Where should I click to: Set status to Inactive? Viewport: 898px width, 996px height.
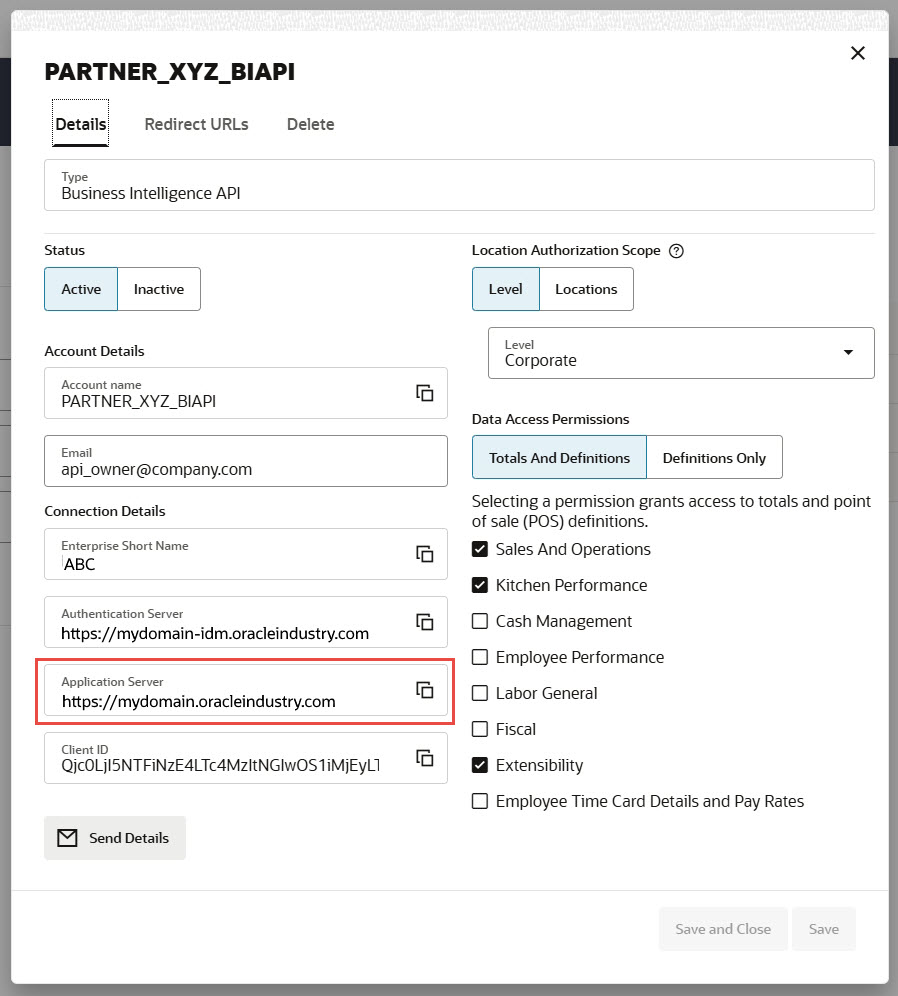(159, 289)
